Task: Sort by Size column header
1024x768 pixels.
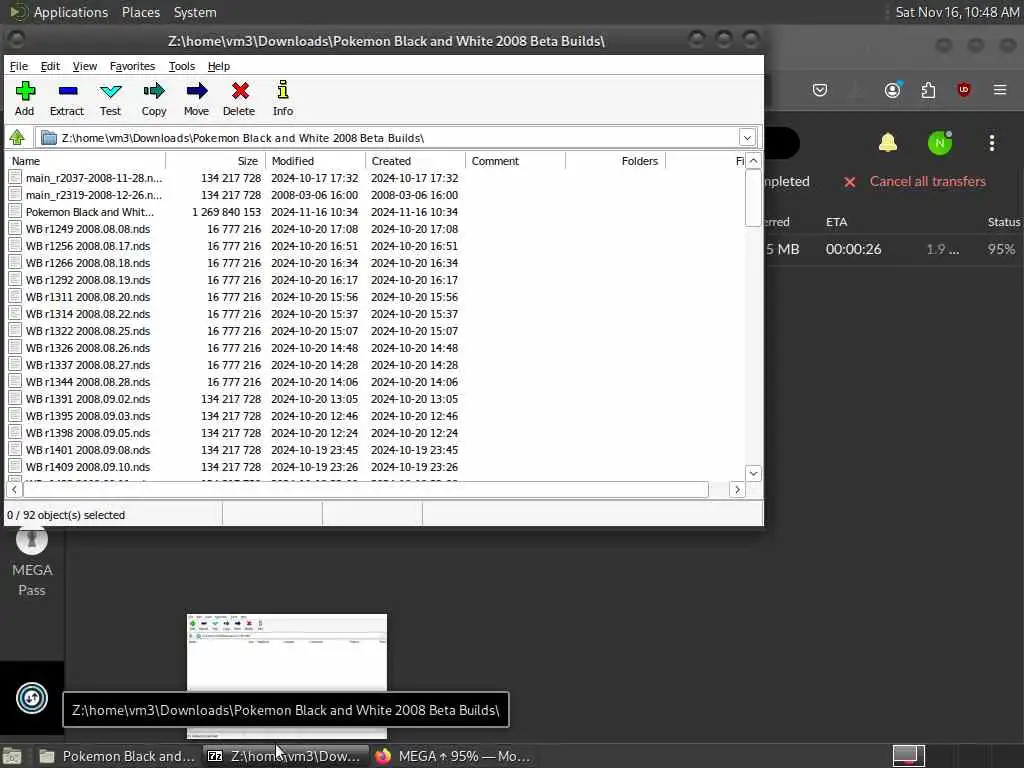Action: click(216, 161)
